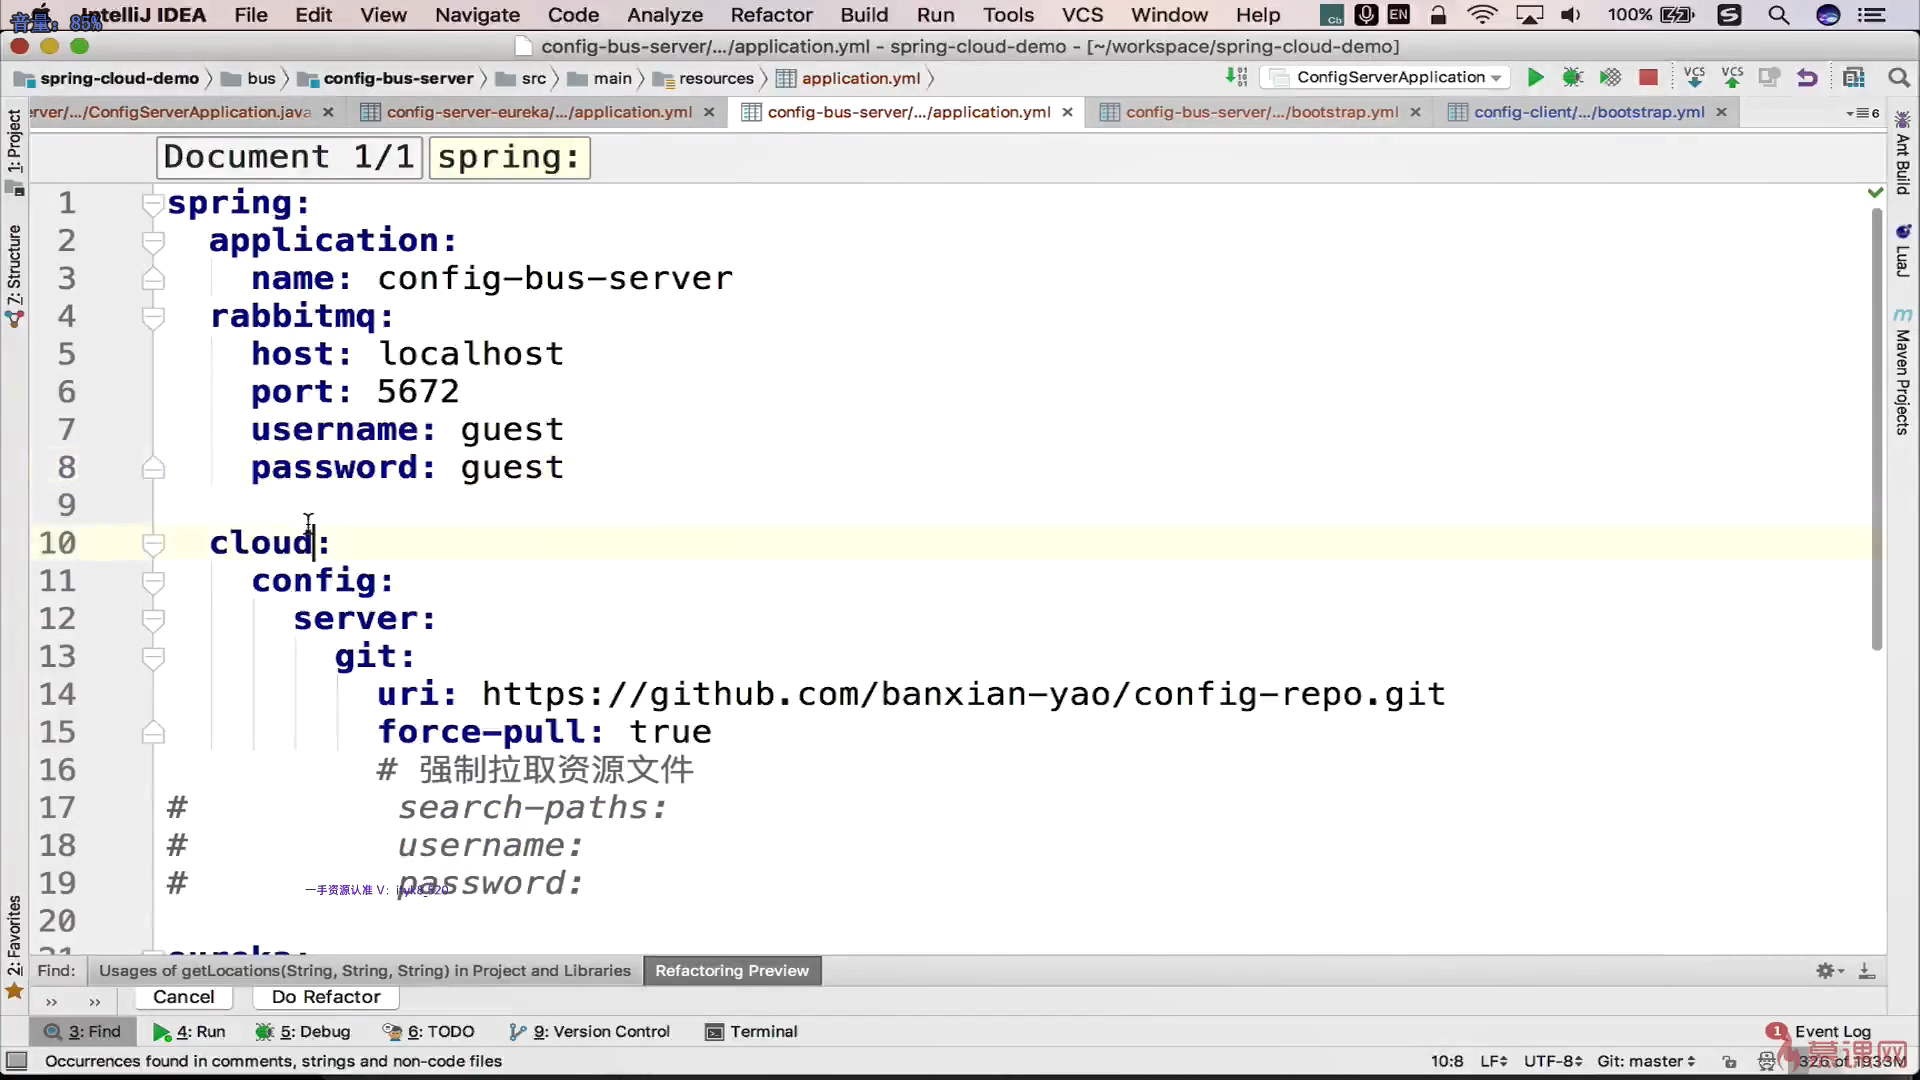The width and height of the screenshot is (1920, 1080).
Task: Open Search Everywhere magnifier icon
Action: 1898,77
